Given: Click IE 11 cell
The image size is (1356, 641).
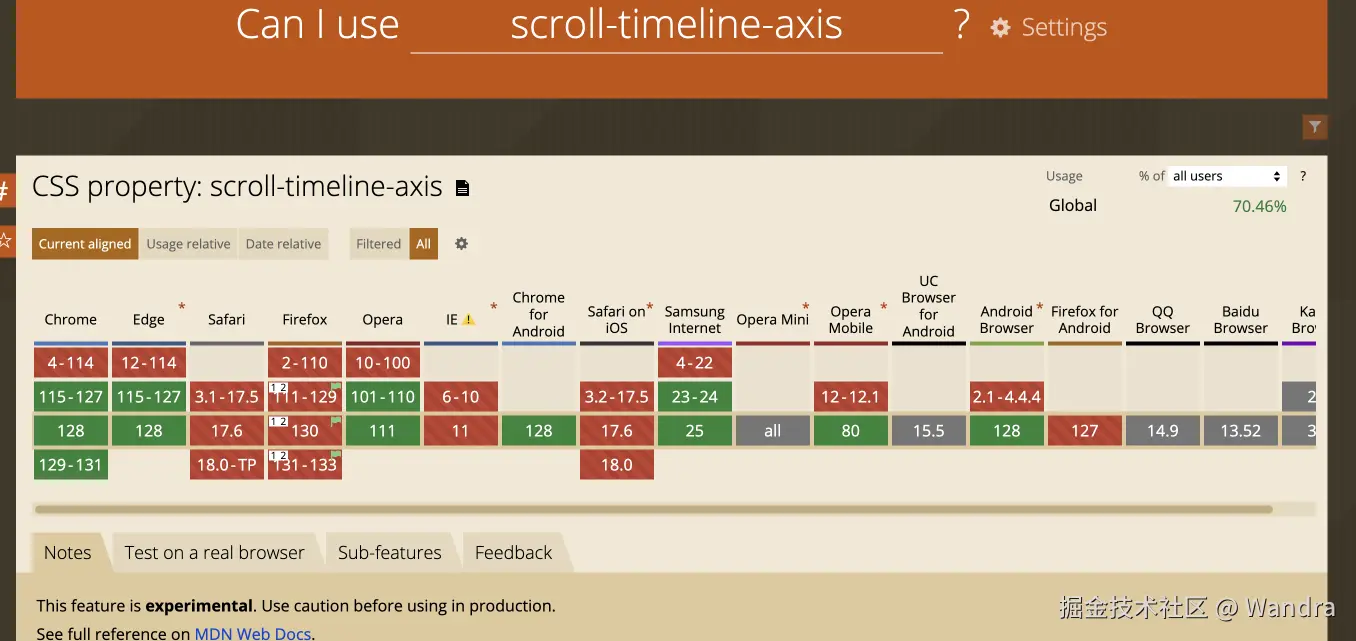Looking at the screenshot, I should click(461, 431).
